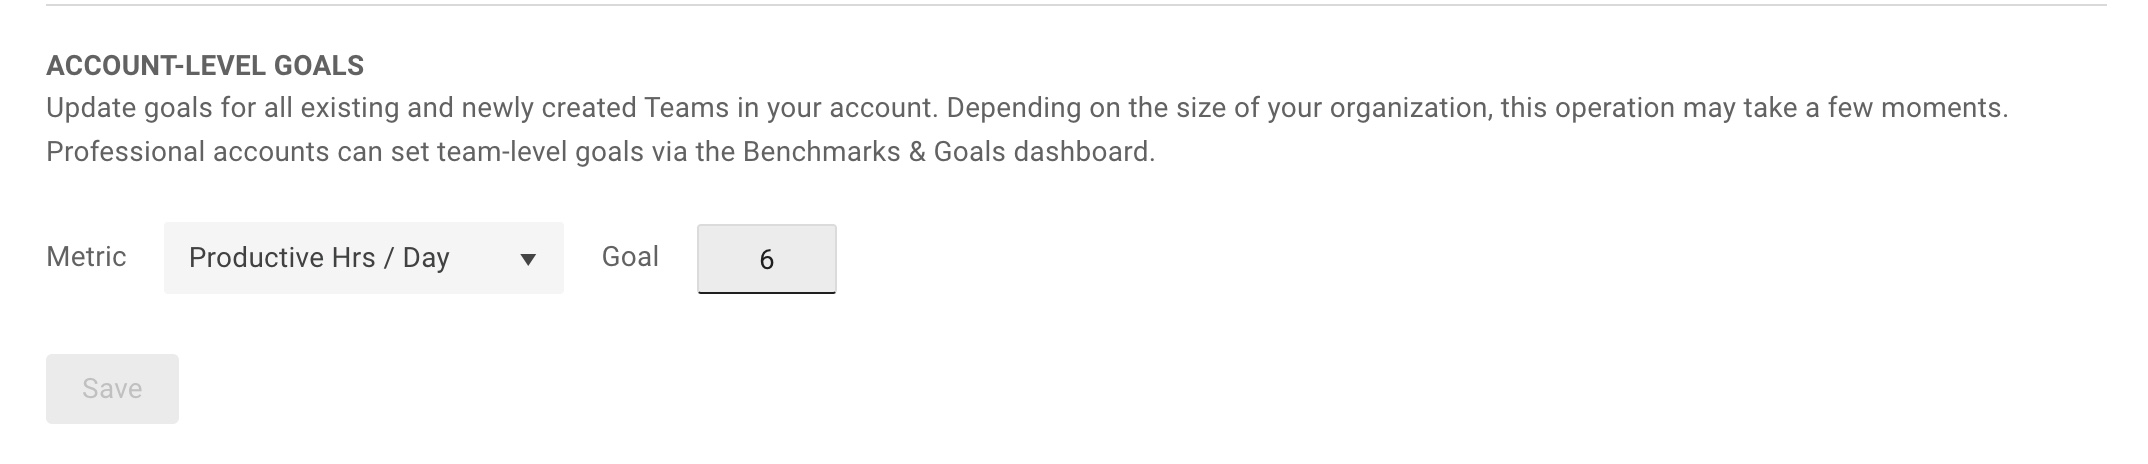The height and width of the screenshot is (464, 2148).
Task: Click the underline of the Goal field
Action: point(767,292)
